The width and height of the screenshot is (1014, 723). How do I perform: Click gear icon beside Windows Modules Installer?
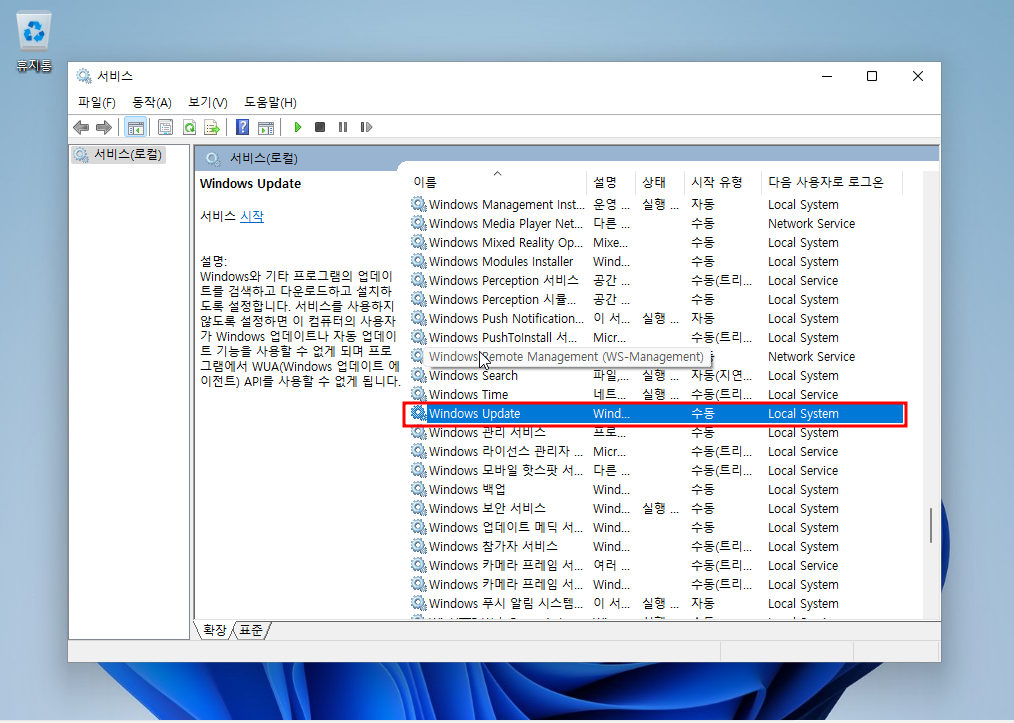[x=418, y=261]
